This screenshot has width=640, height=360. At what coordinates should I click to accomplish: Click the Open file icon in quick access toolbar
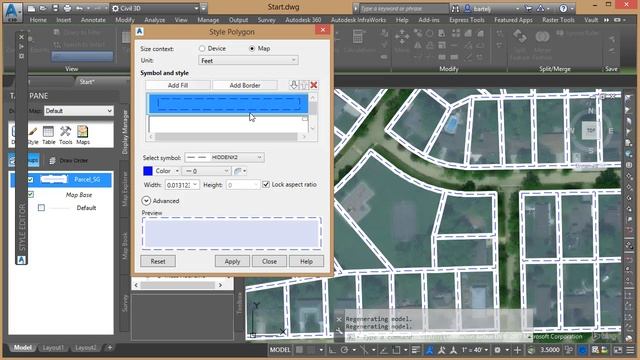pyautogui.click(x=43, y=8)
